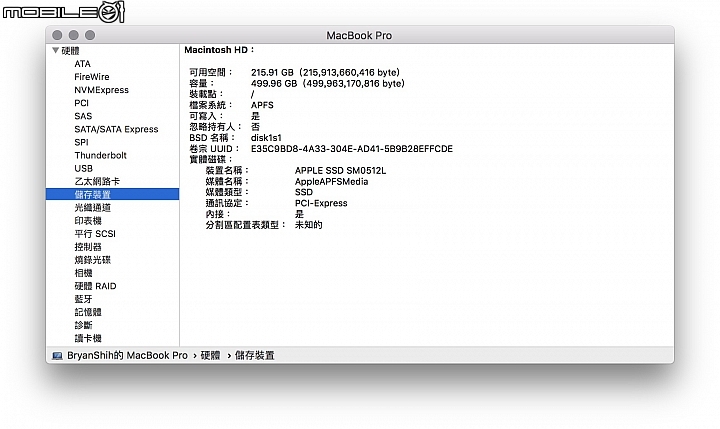Select NVMExpress in the sidebar
Image resolution: width=720 pixels, height=429 pixels.
click(101, 90)
